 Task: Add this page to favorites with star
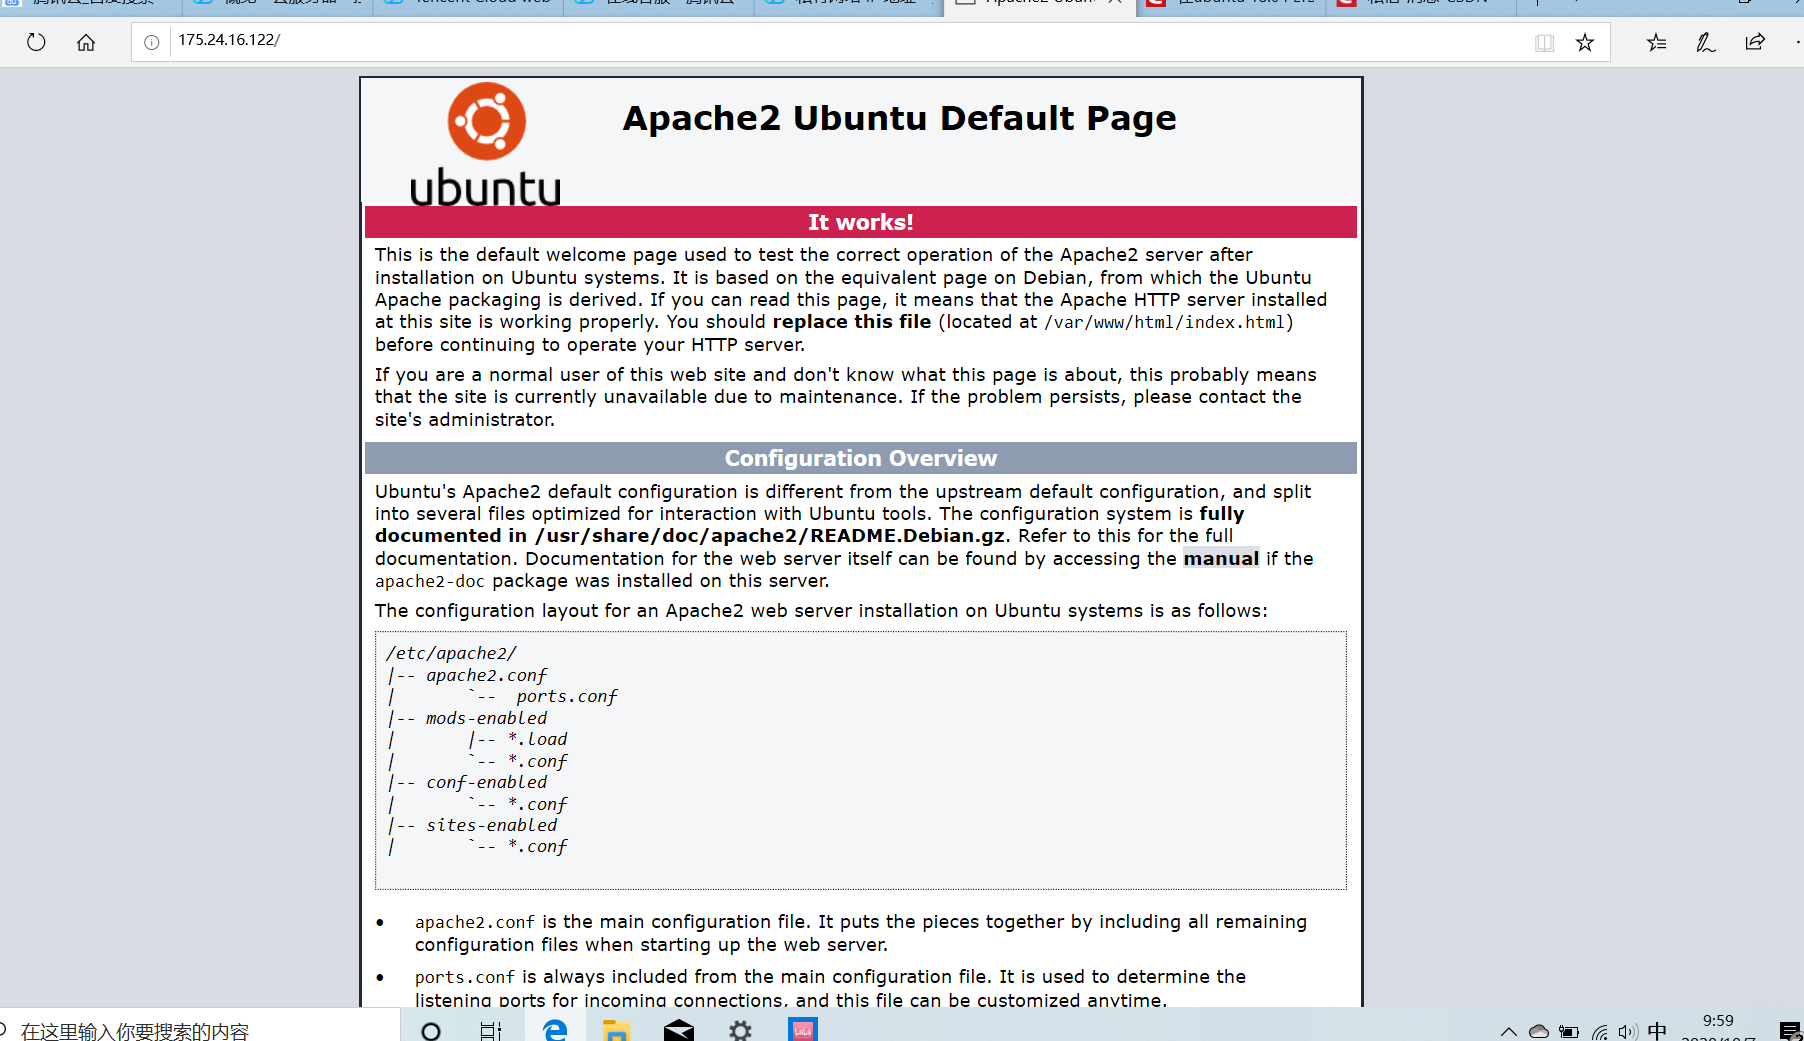tap(1585, 42)
